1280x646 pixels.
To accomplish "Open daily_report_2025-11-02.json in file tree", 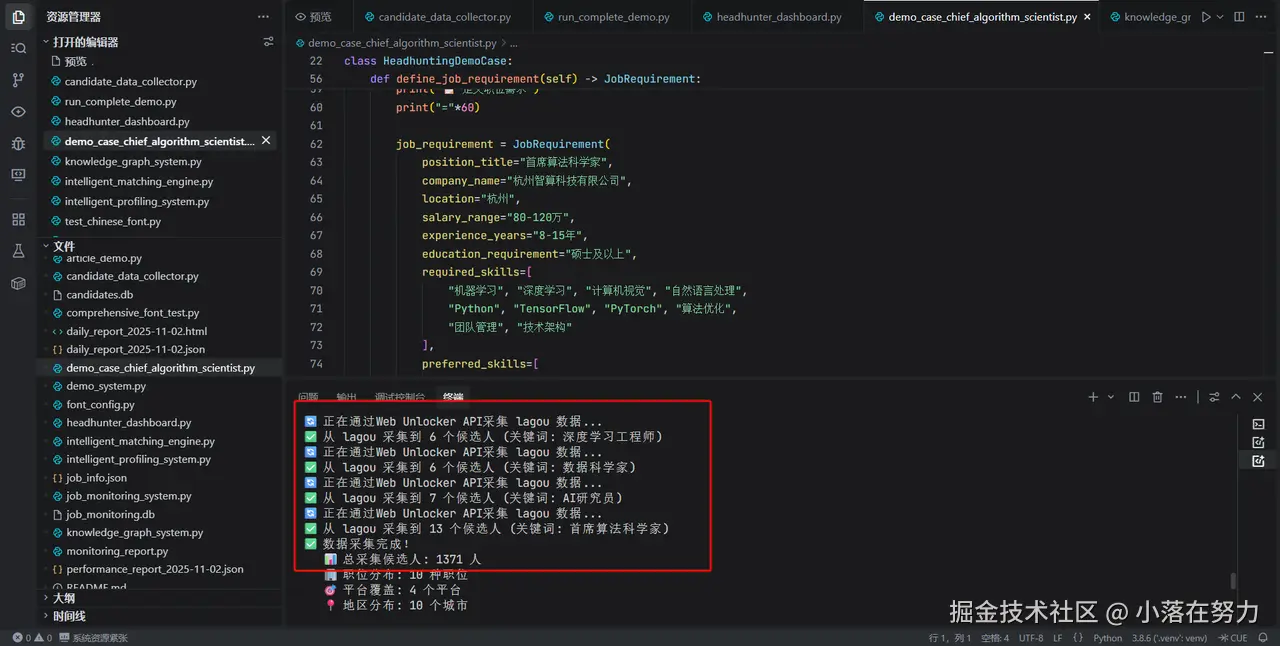I will 136,349.
